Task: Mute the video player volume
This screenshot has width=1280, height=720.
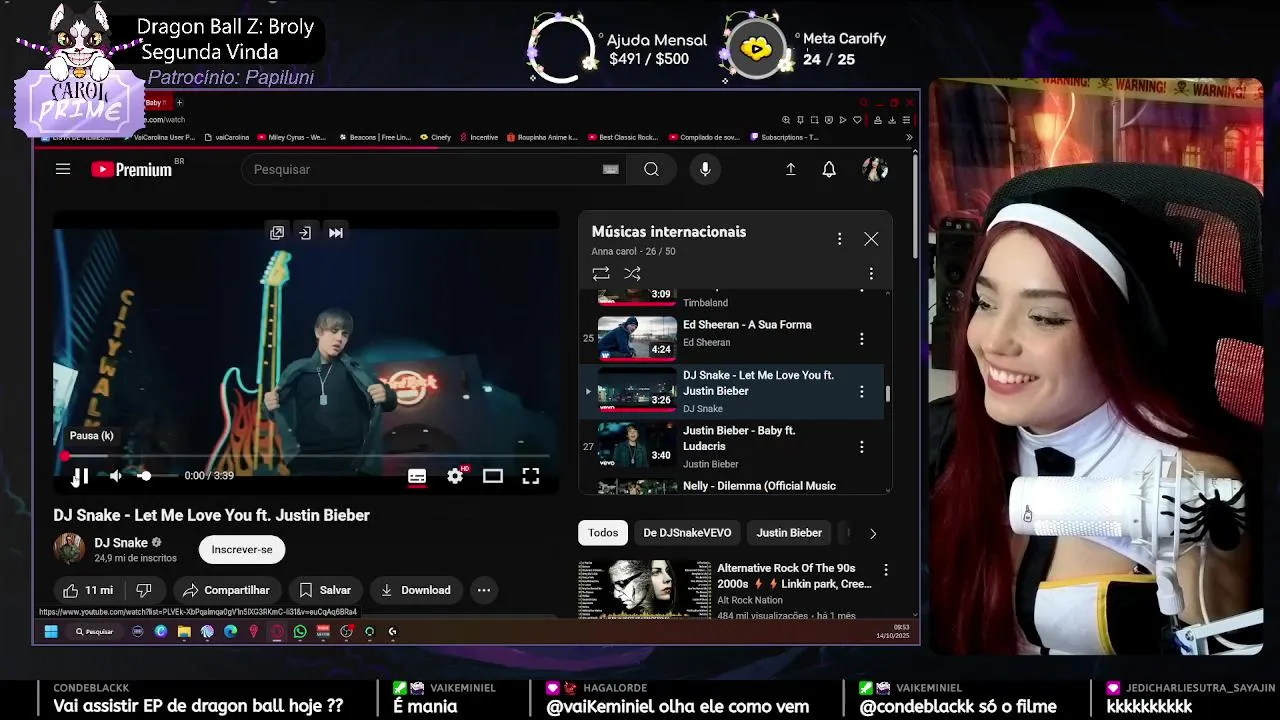Action: 116,476
